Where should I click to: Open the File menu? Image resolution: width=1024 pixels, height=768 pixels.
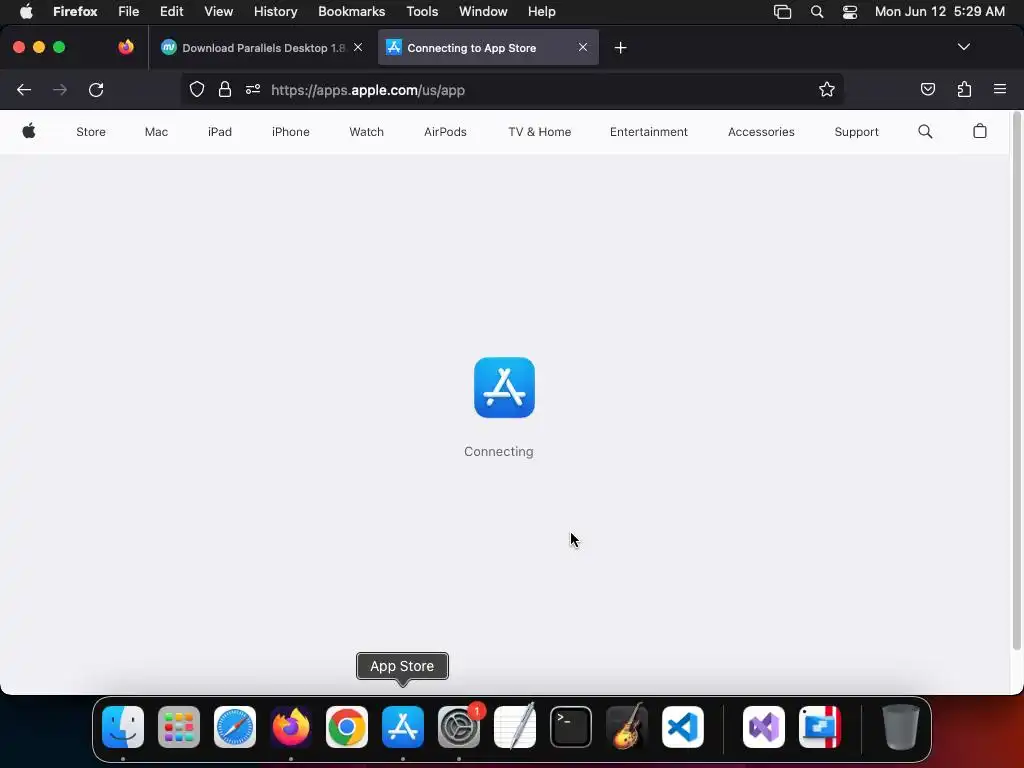point(129,12)
